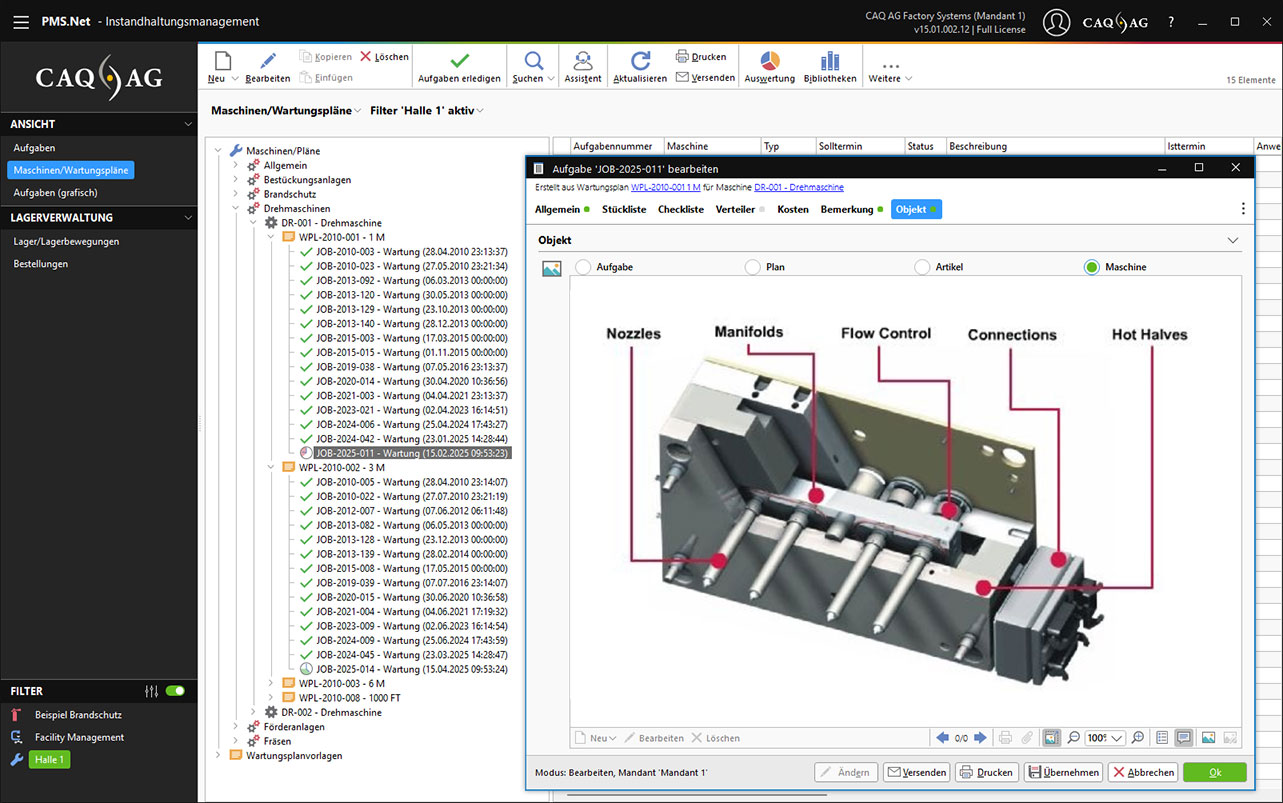Switch to the Checkliste tab

(x=680, y=209)
